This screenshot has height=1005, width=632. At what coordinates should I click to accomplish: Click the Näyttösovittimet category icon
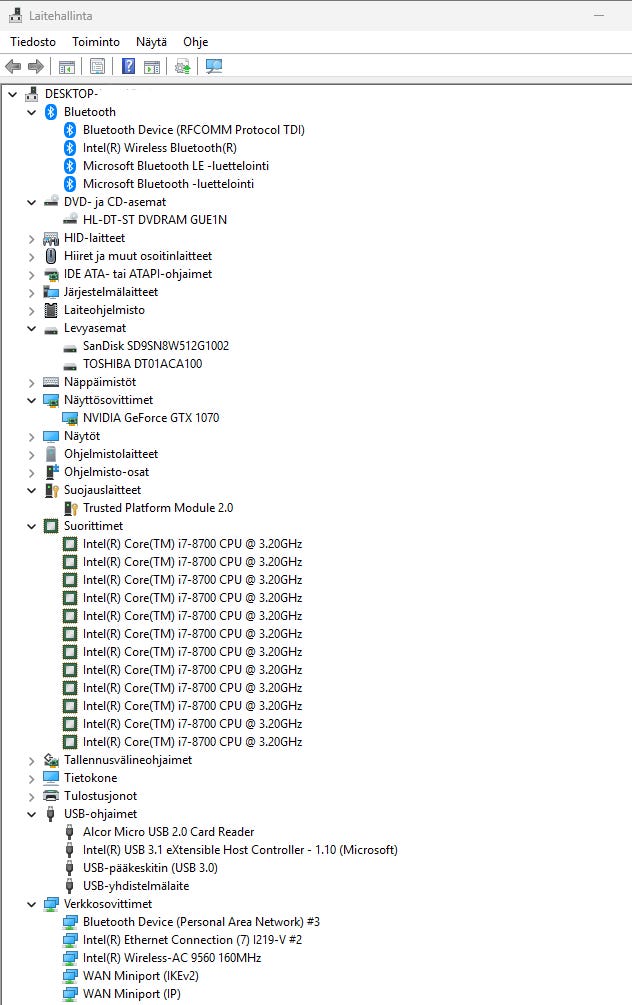click(51, 400)
